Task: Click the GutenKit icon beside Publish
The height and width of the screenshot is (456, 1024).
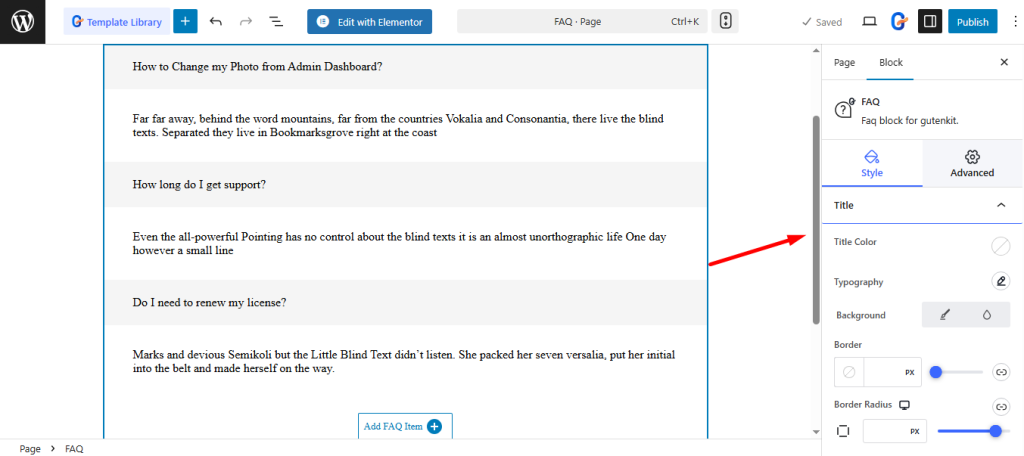Action: (899, 21)
